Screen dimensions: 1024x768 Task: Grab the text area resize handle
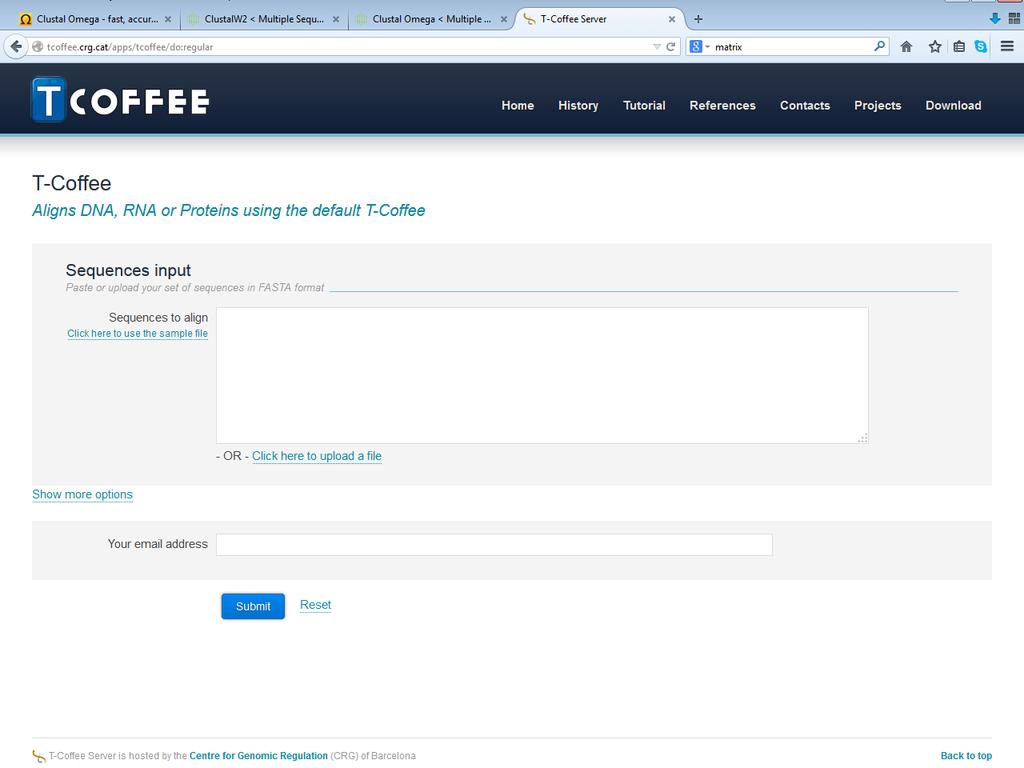863,438
